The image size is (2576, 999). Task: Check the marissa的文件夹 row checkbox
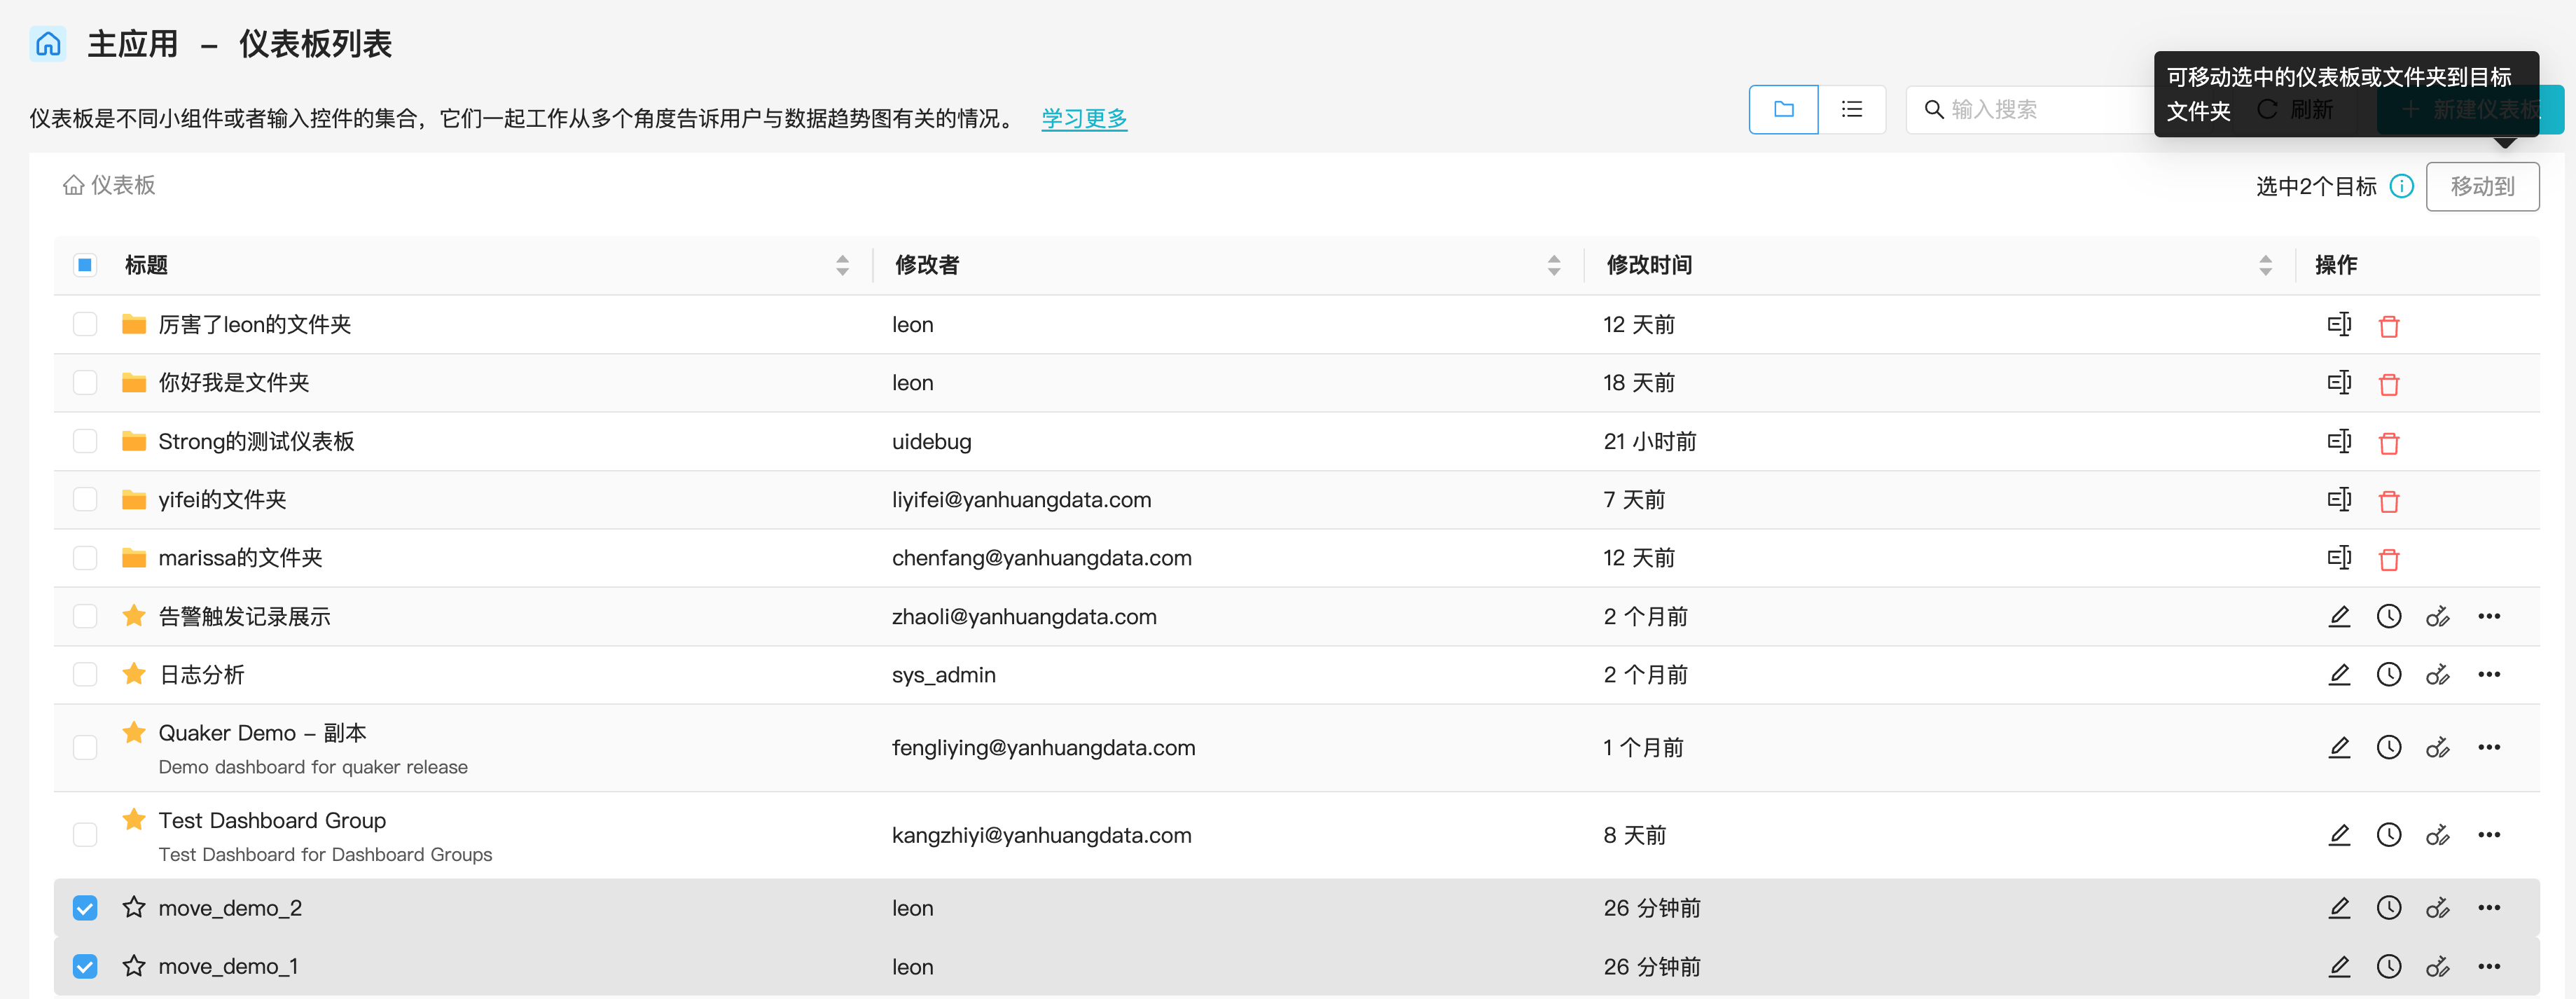pos(85,557)
